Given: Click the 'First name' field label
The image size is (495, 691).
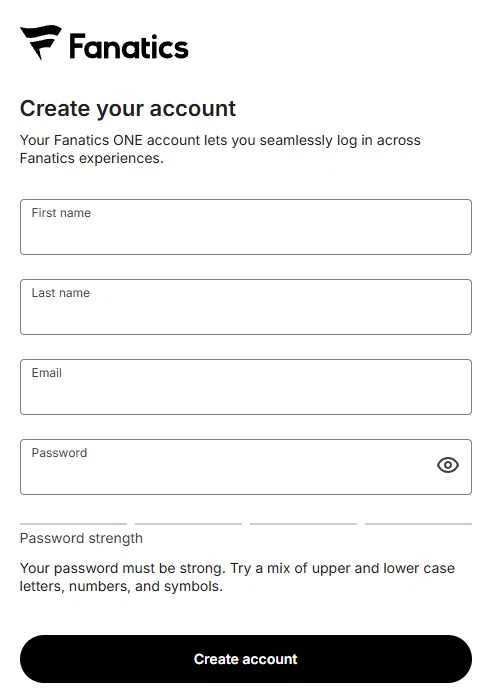Looking at the screenshot, I should [x=61, y=213].
